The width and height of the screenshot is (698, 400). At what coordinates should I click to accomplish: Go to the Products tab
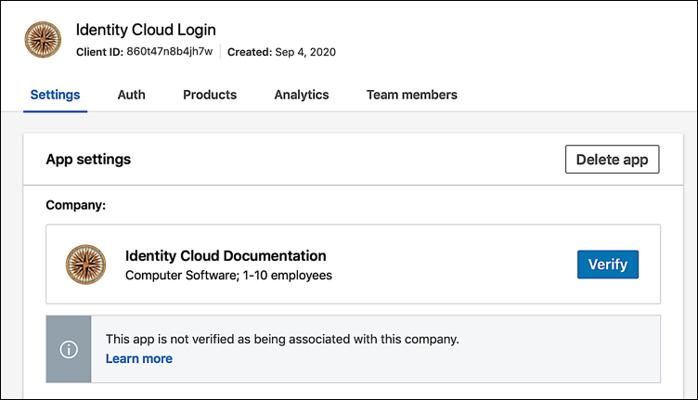[210, 95]
